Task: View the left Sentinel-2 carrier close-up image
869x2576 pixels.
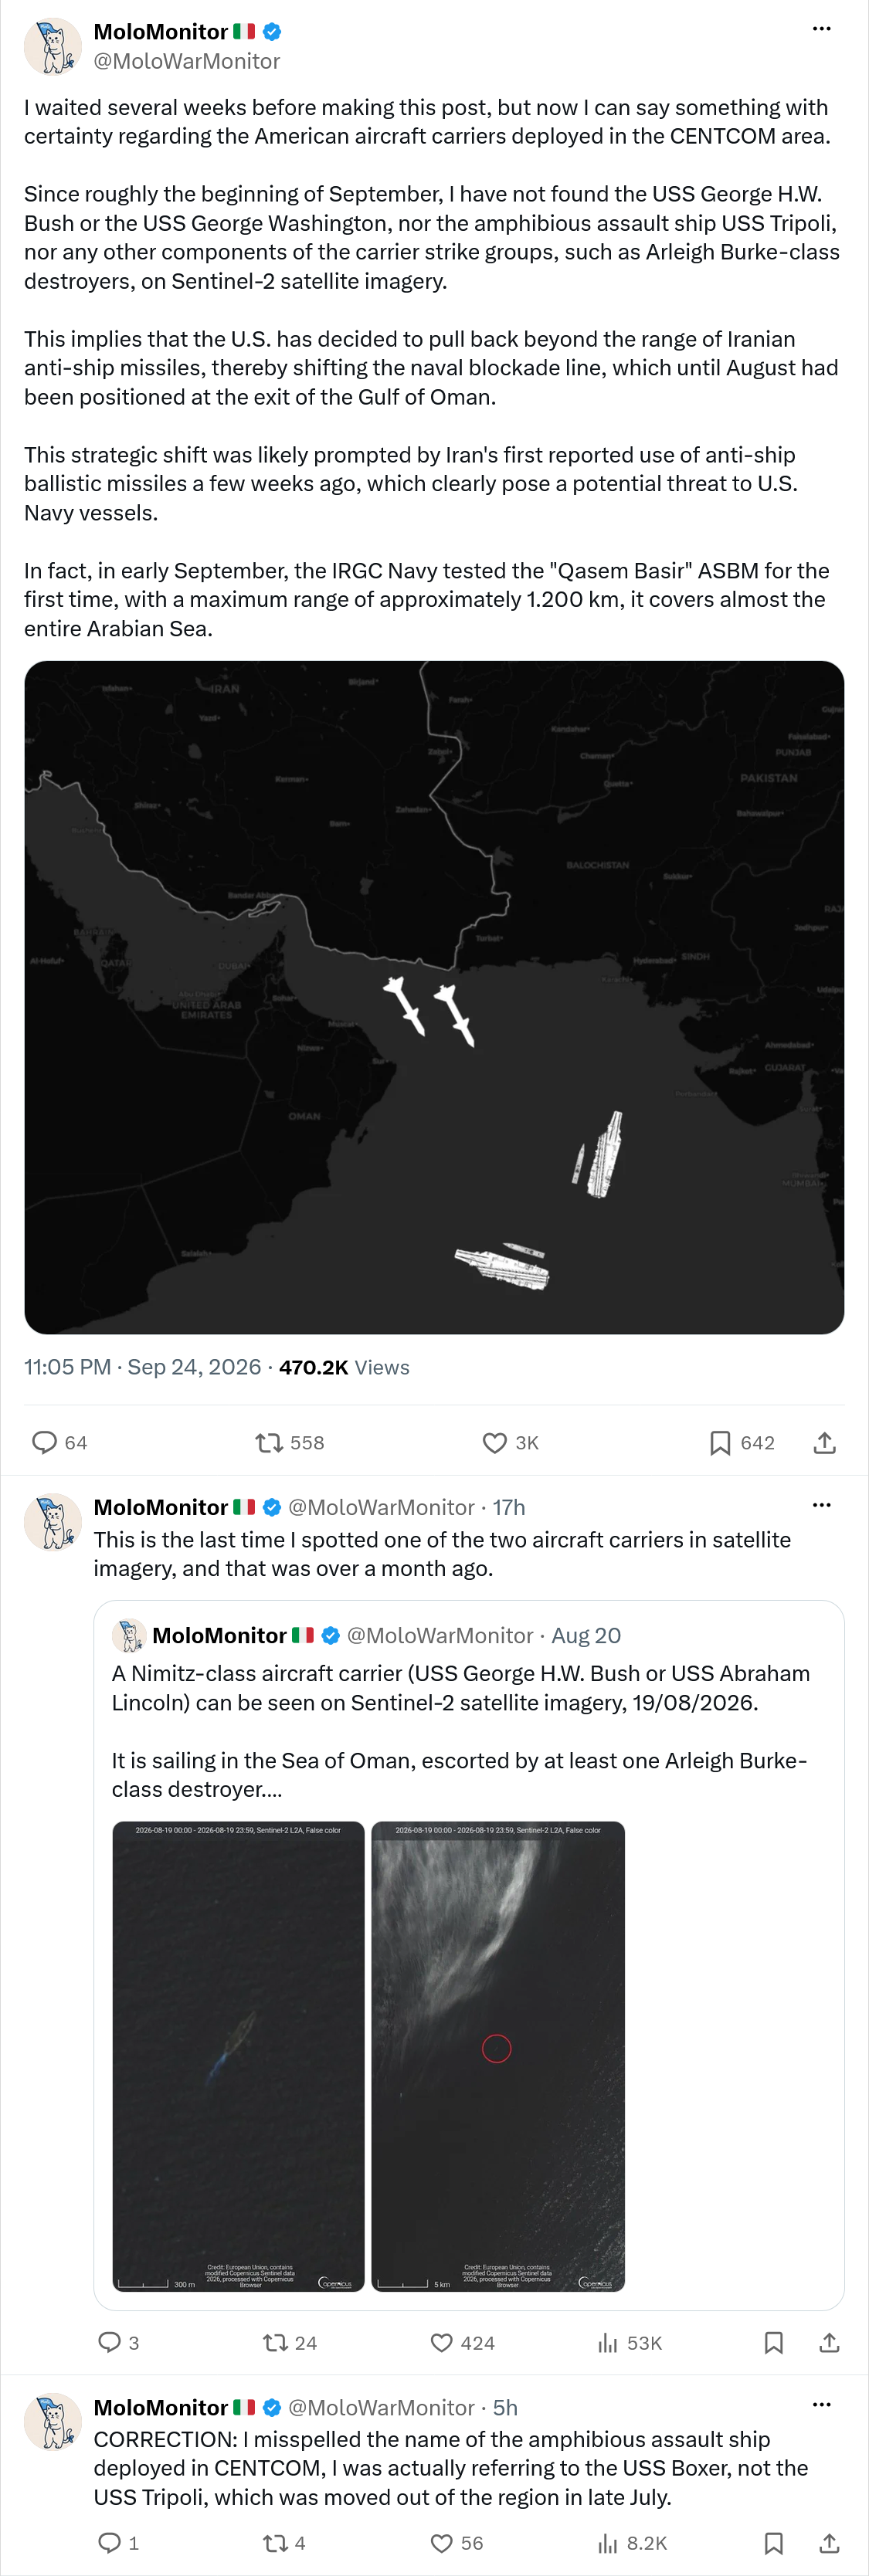Action: coord(238,2056)
